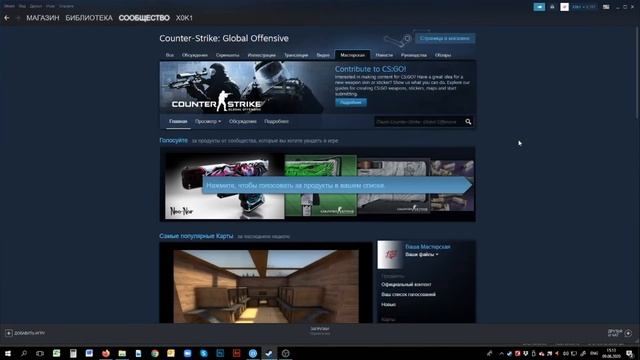Open friends and chat plus icon
The height and width of the screenshot is (360, 640).
628,333
